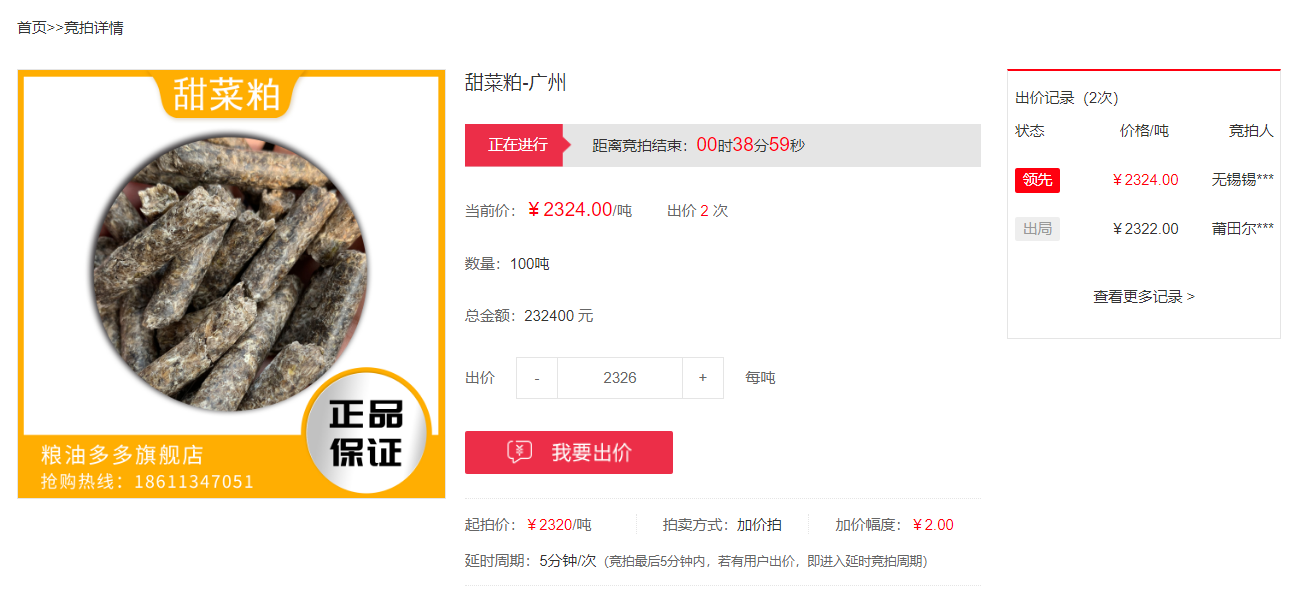Click bidder 无锡锡*** in bid records
The height and width of the screenshot is (600, 1308).
(1243, 180)
